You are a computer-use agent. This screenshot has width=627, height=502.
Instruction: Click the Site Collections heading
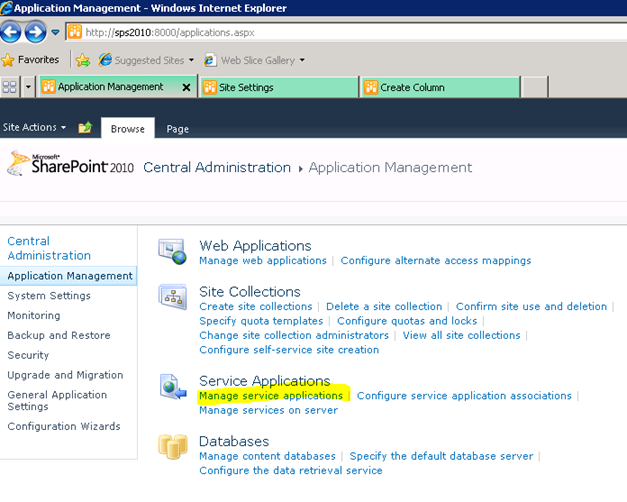pos(250,292)
